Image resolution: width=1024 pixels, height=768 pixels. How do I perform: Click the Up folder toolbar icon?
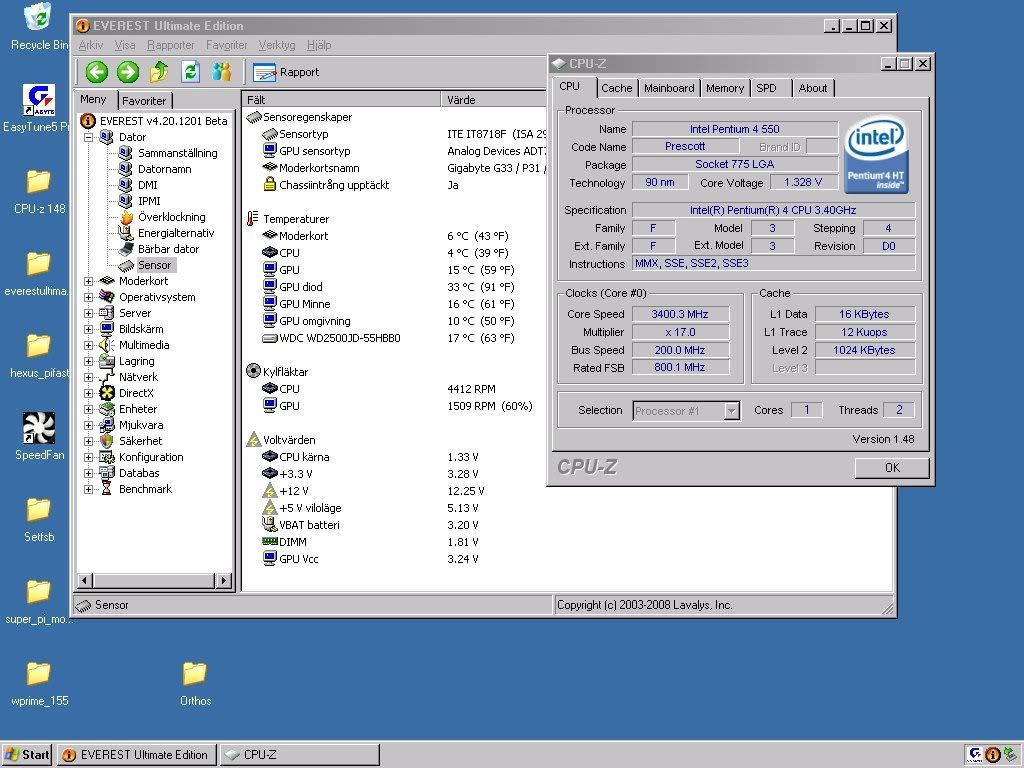[159, 72]
